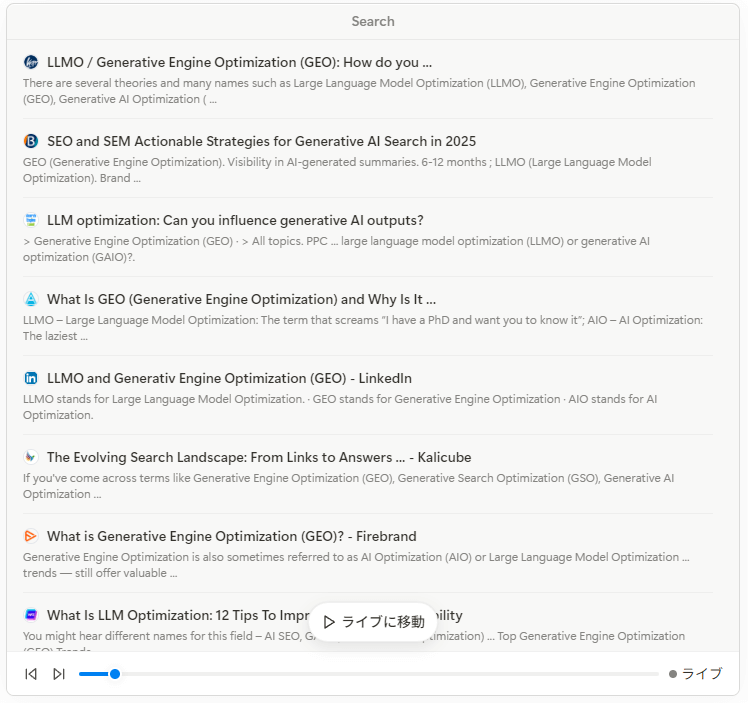Viewport: 748px width, 703px height.
Task: Open the LLMO / Generative Engine Optimization (GEO) link
Action: pos(239,62)
